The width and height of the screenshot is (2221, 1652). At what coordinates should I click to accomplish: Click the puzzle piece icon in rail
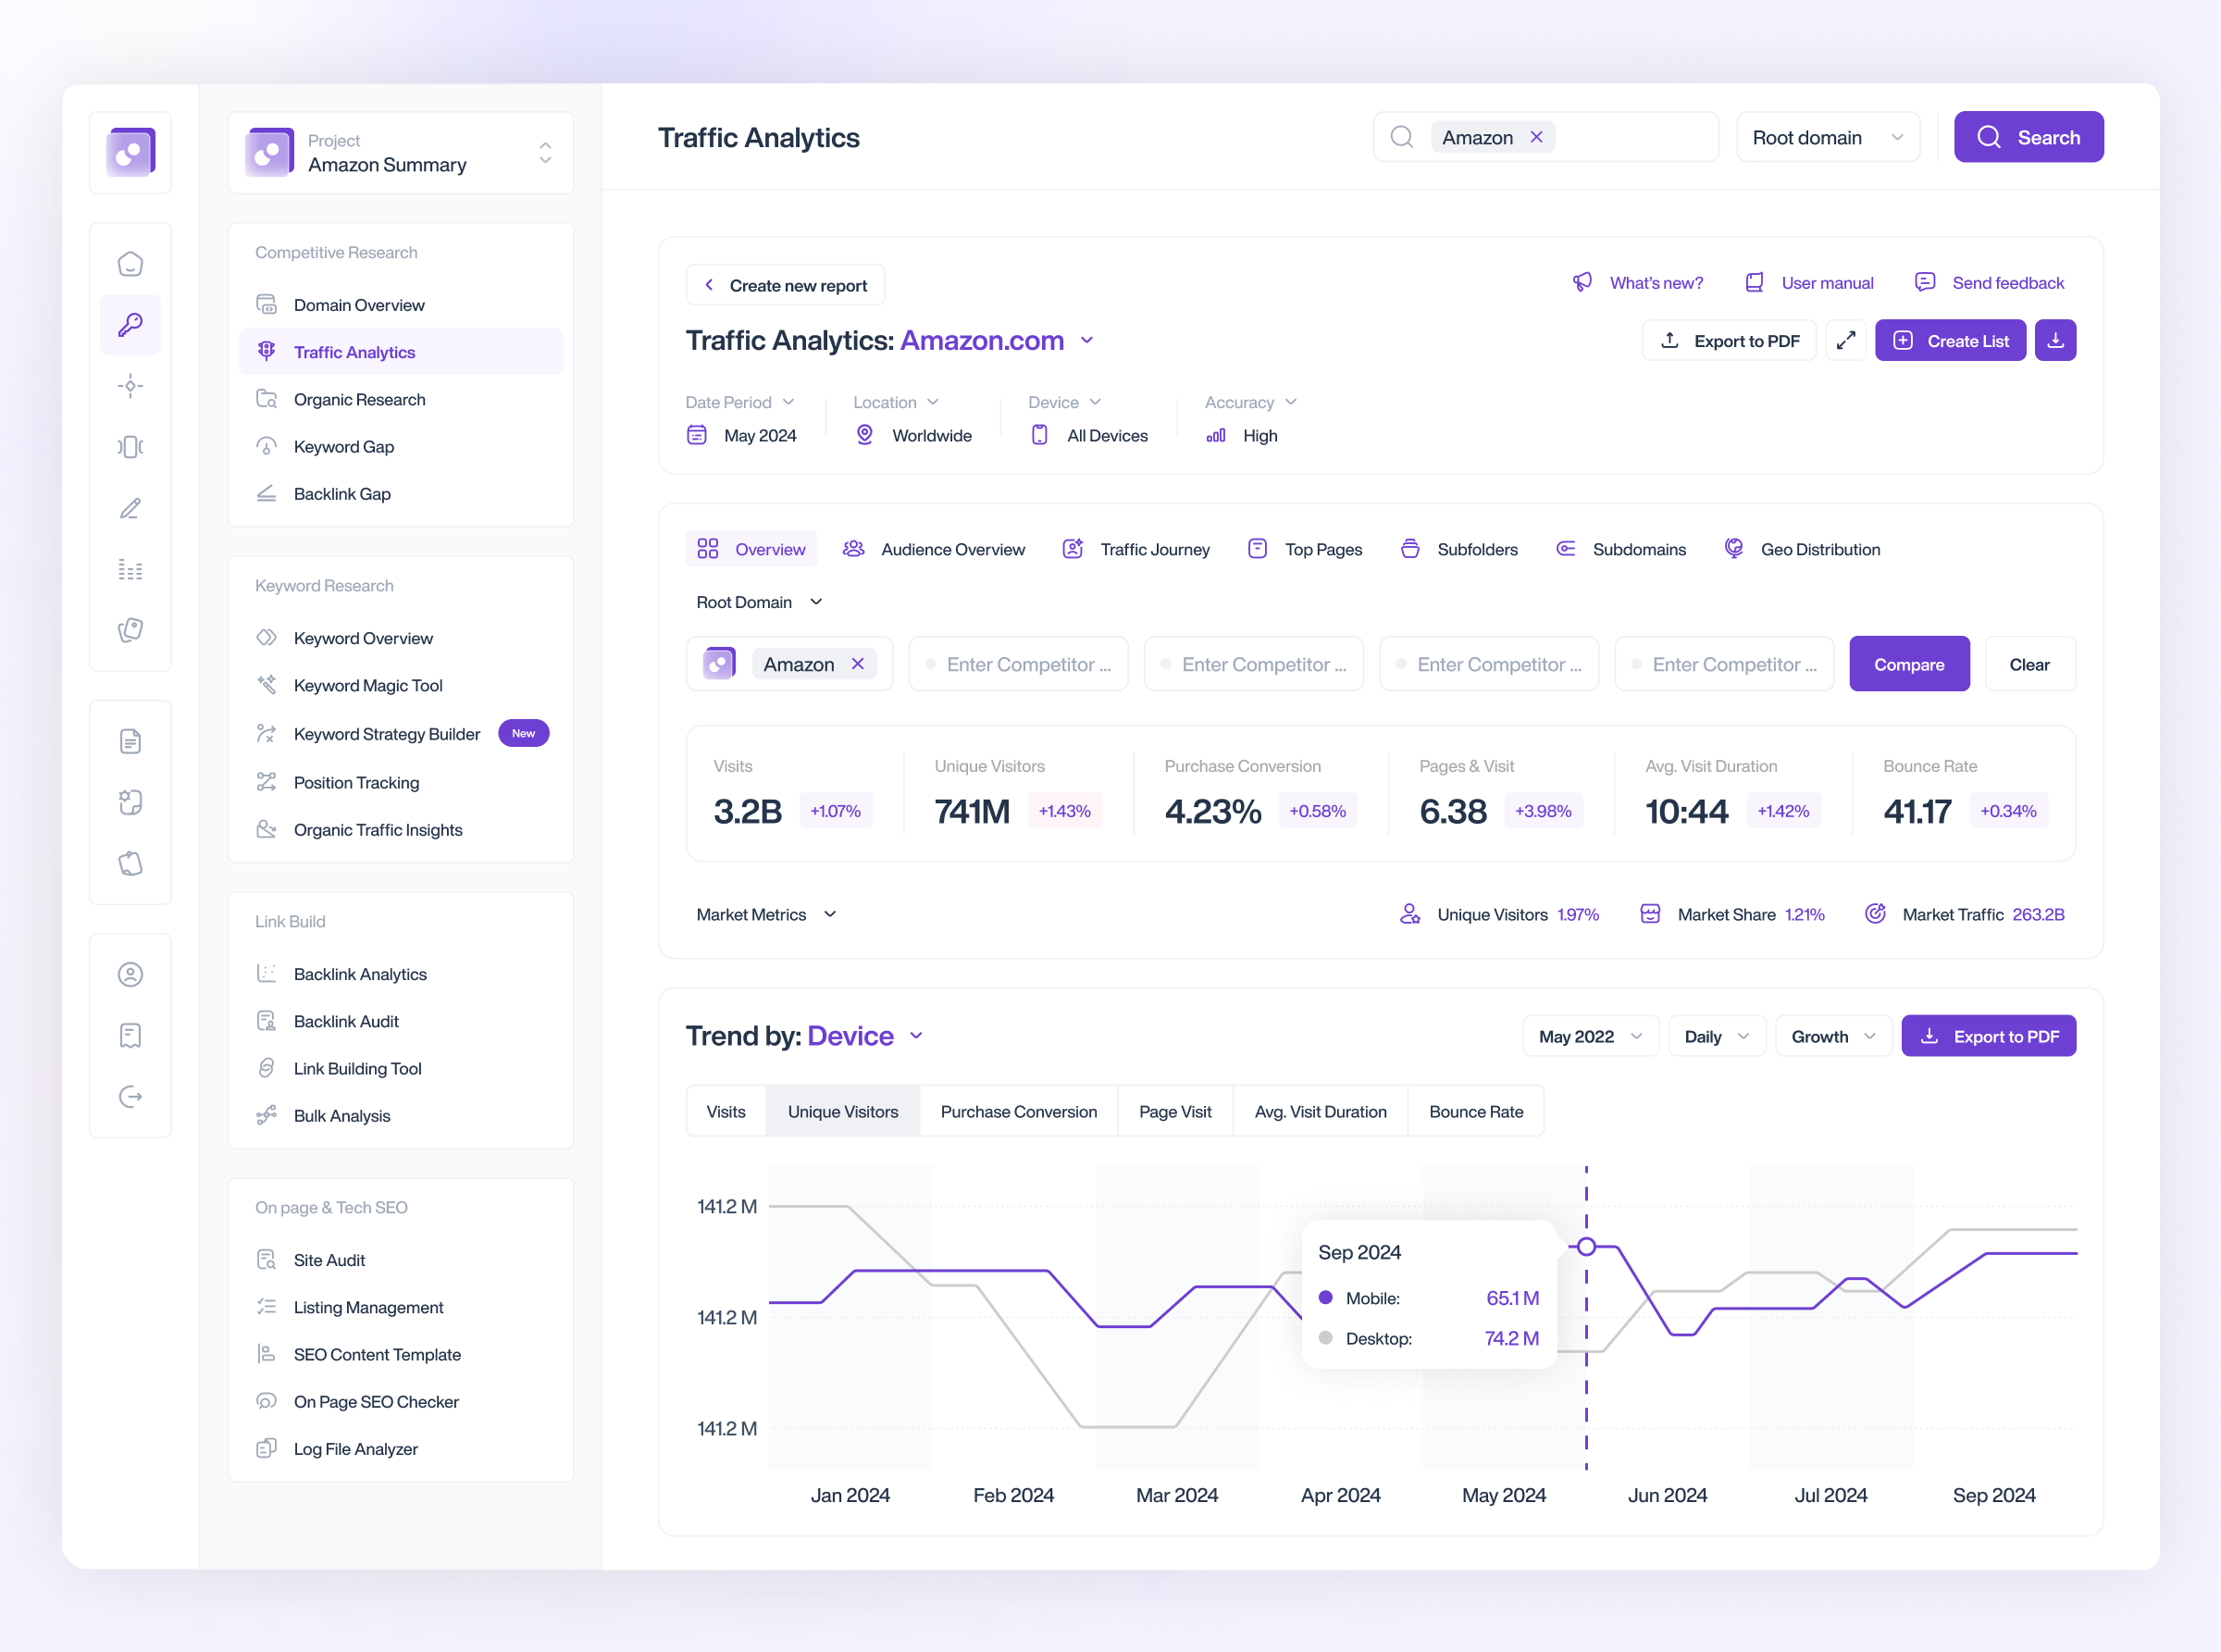click(130, 802)
